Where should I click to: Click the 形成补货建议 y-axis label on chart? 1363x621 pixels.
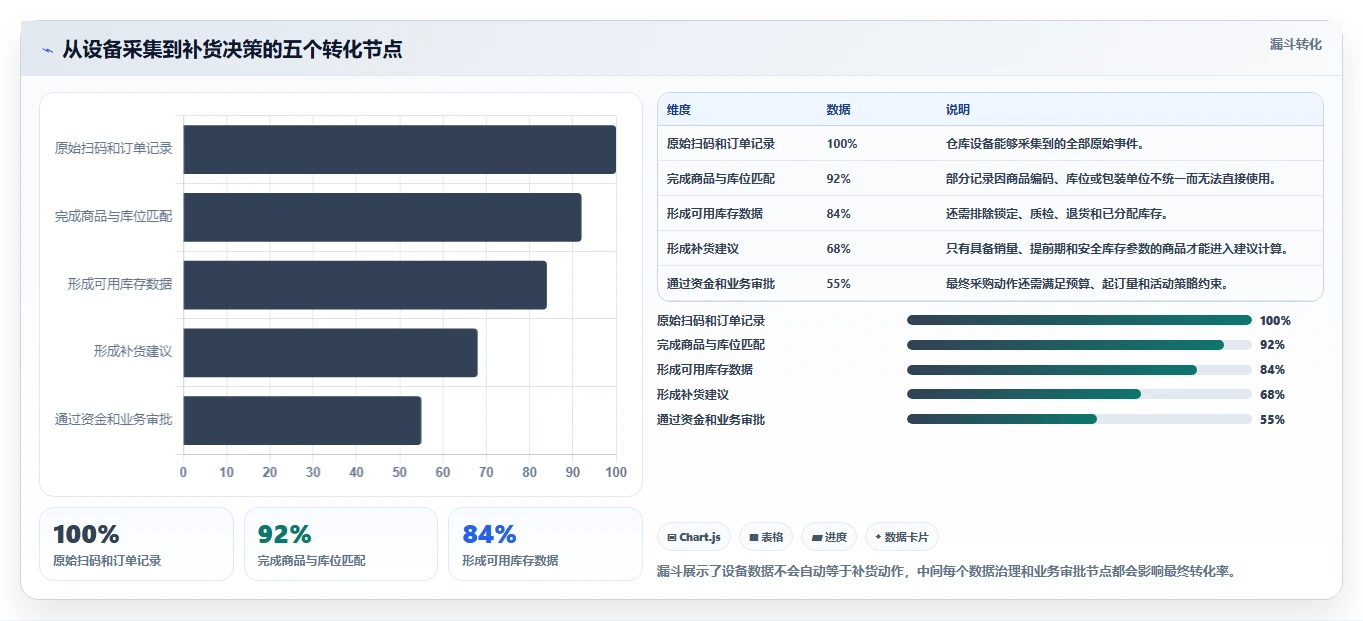point(133,352)
